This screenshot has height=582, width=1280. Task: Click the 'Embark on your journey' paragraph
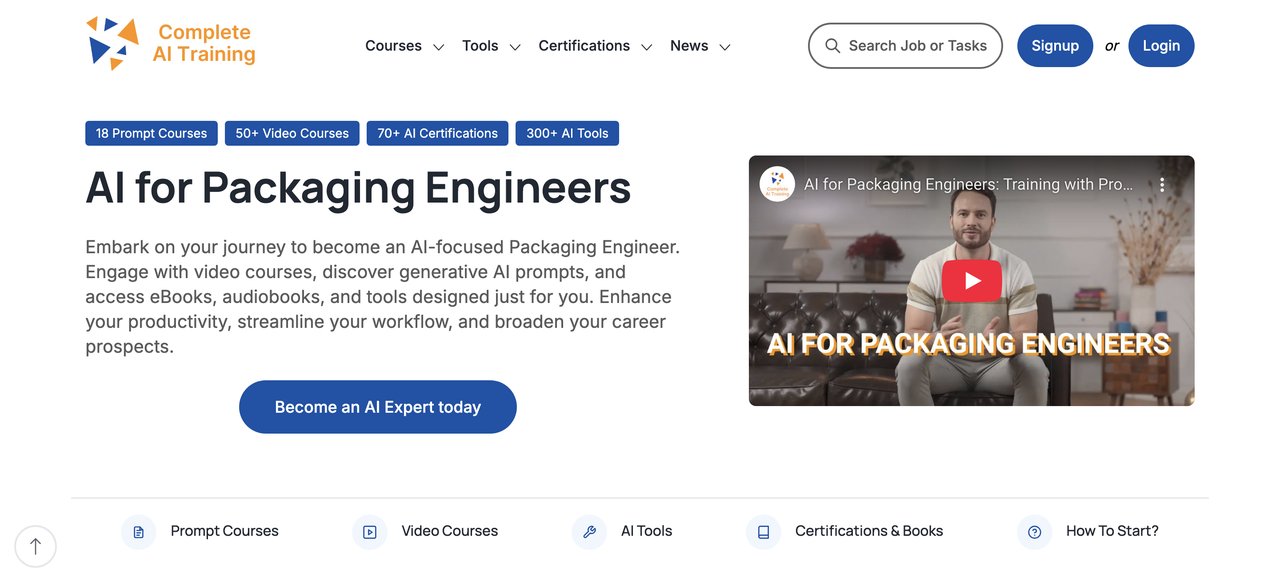[x=383, y=297]
